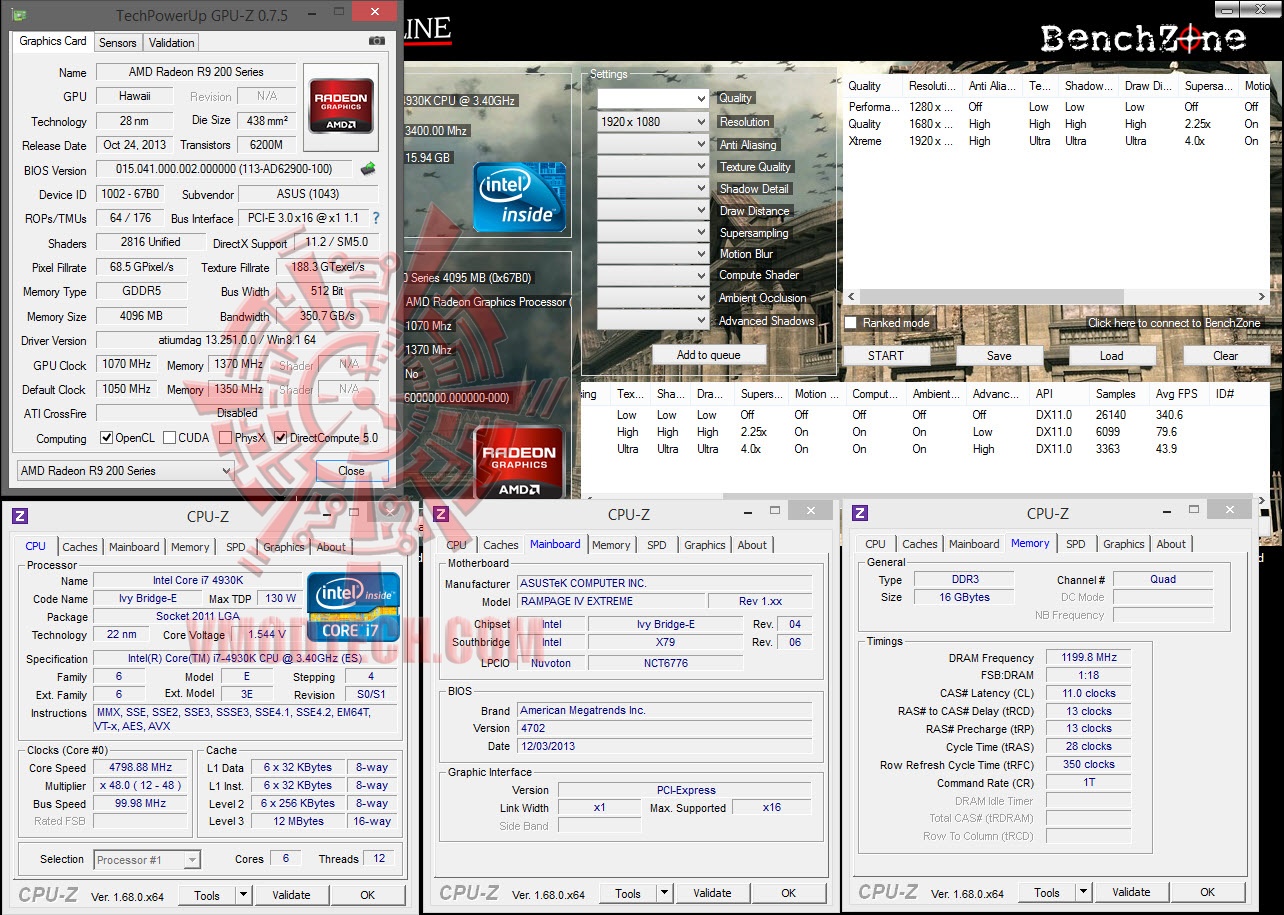1284x915 pixels.
Task: Click the Close button in GPU-Z
Action: 351,470
